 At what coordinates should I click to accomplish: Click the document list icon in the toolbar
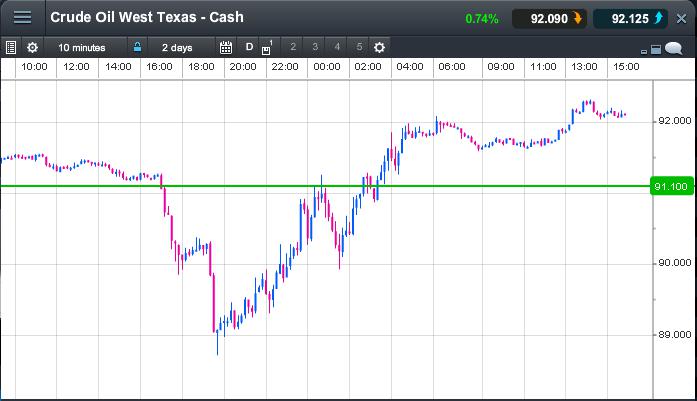(11, 47)
